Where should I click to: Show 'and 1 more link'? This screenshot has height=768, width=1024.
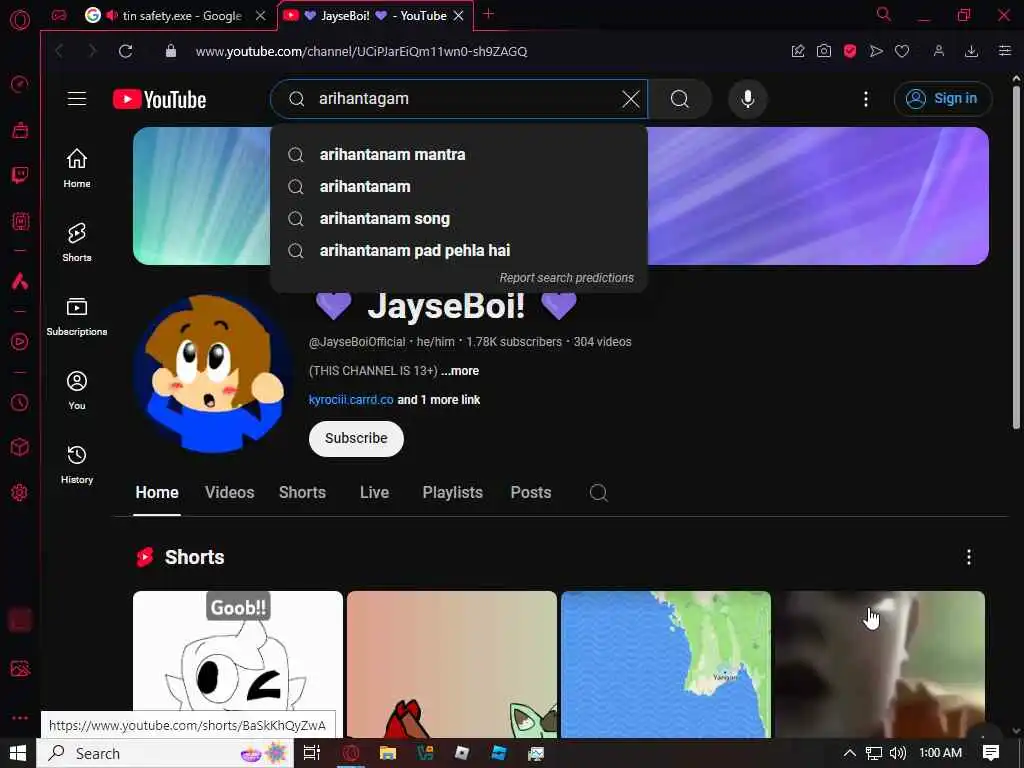439,400
